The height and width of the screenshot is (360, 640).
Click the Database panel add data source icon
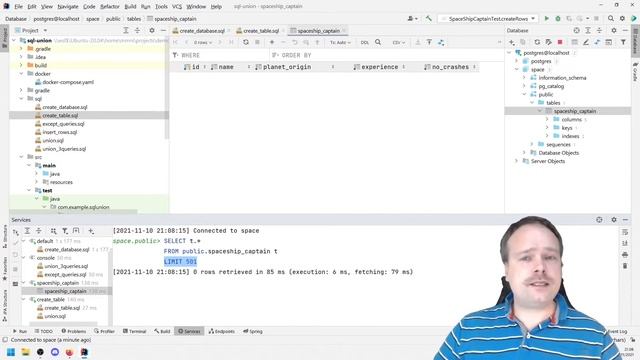511,42
